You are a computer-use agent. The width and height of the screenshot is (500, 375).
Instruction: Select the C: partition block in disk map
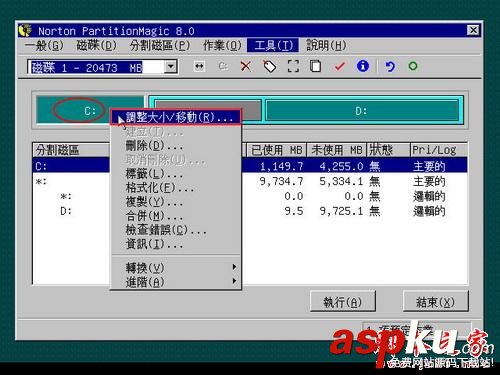[89, 110]
